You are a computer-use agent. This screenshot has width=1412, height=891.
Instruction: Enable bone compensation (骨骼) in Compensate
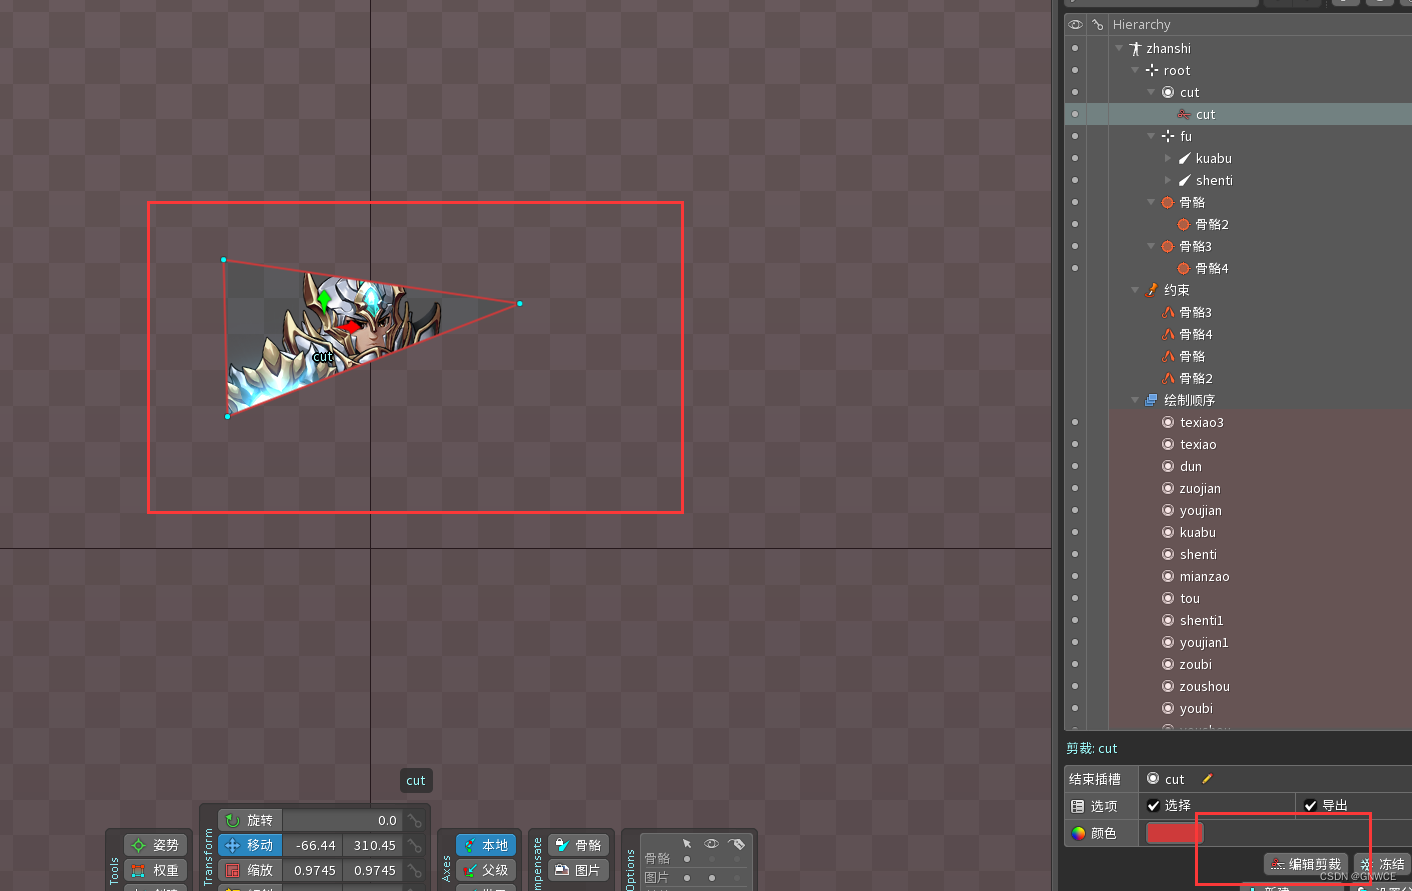(x=579, y=845)
